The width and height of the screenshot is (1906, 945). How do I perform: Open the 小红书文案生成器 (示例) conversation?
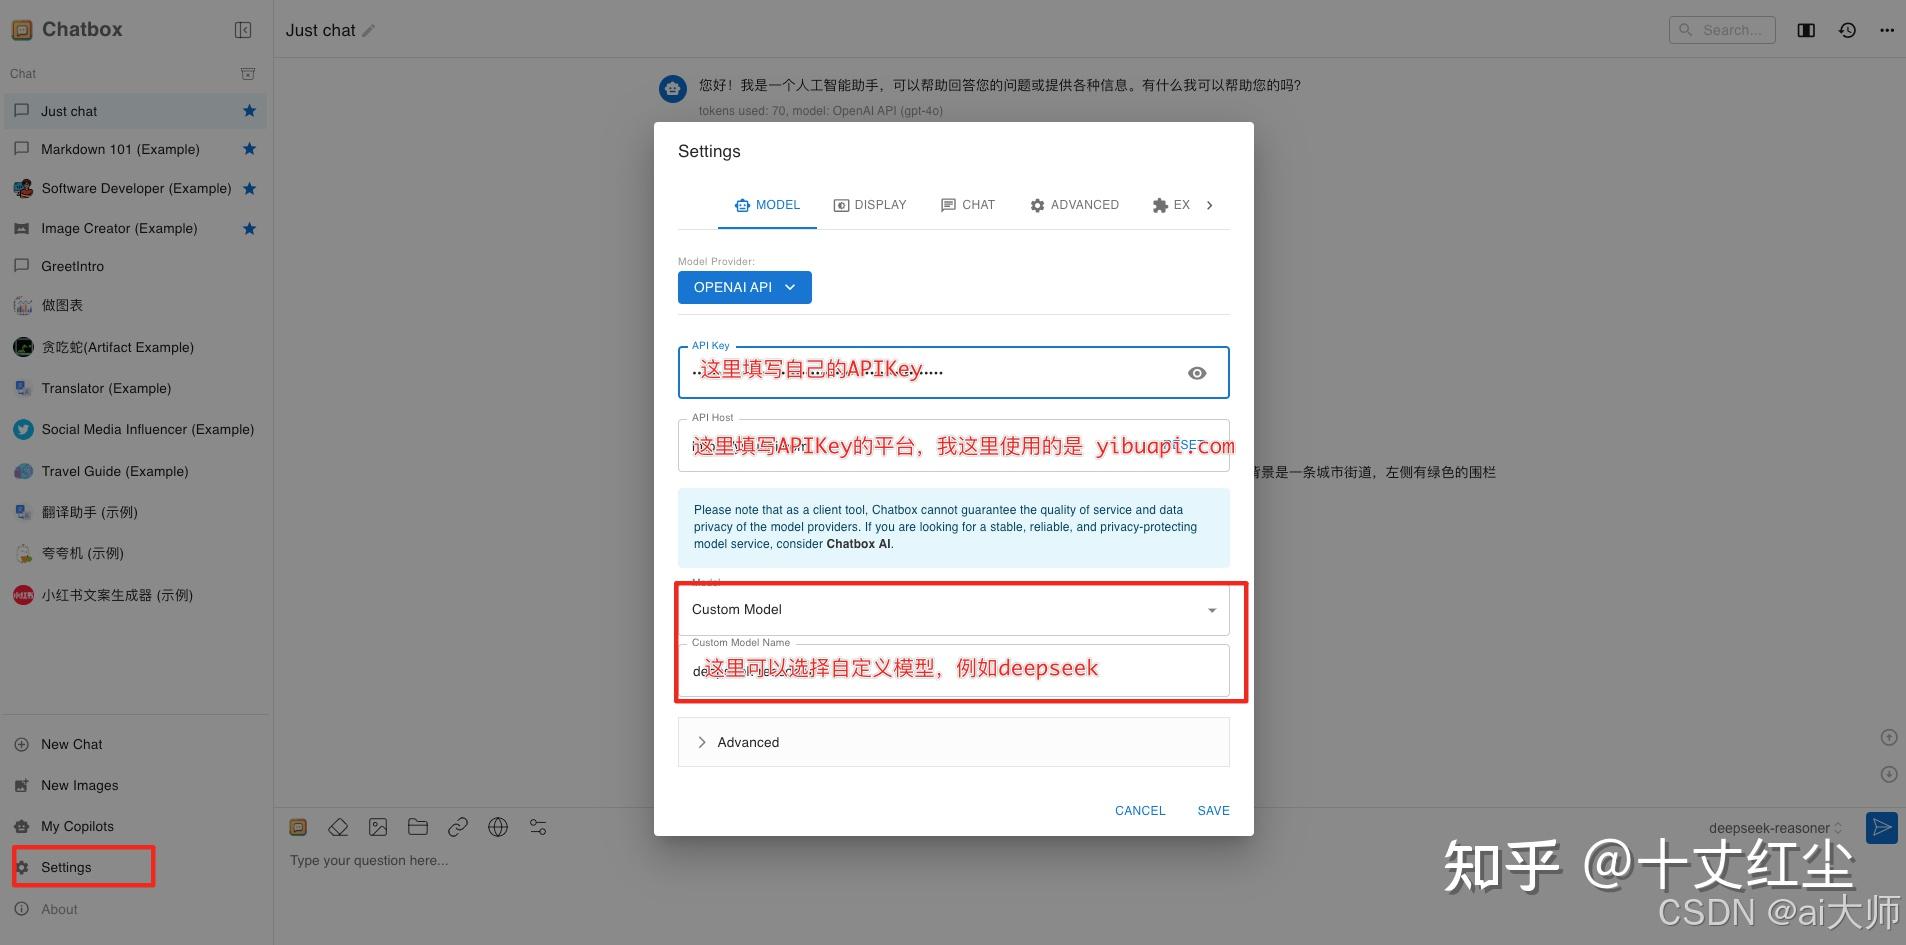click(135, 595)
